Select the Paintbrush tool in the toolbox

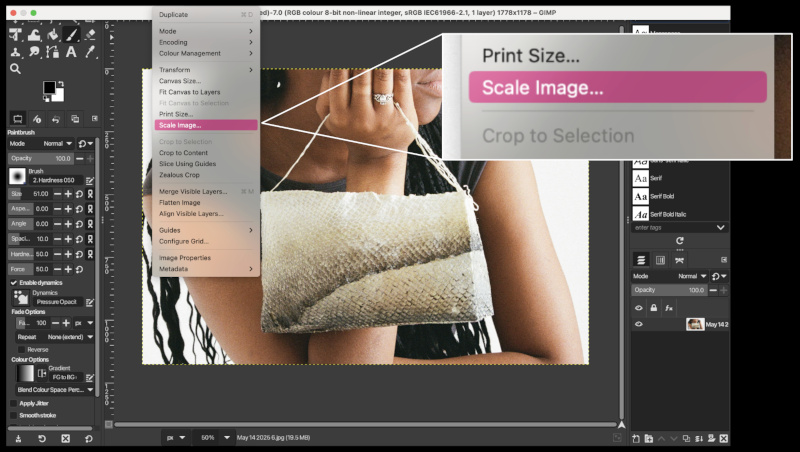72,34
